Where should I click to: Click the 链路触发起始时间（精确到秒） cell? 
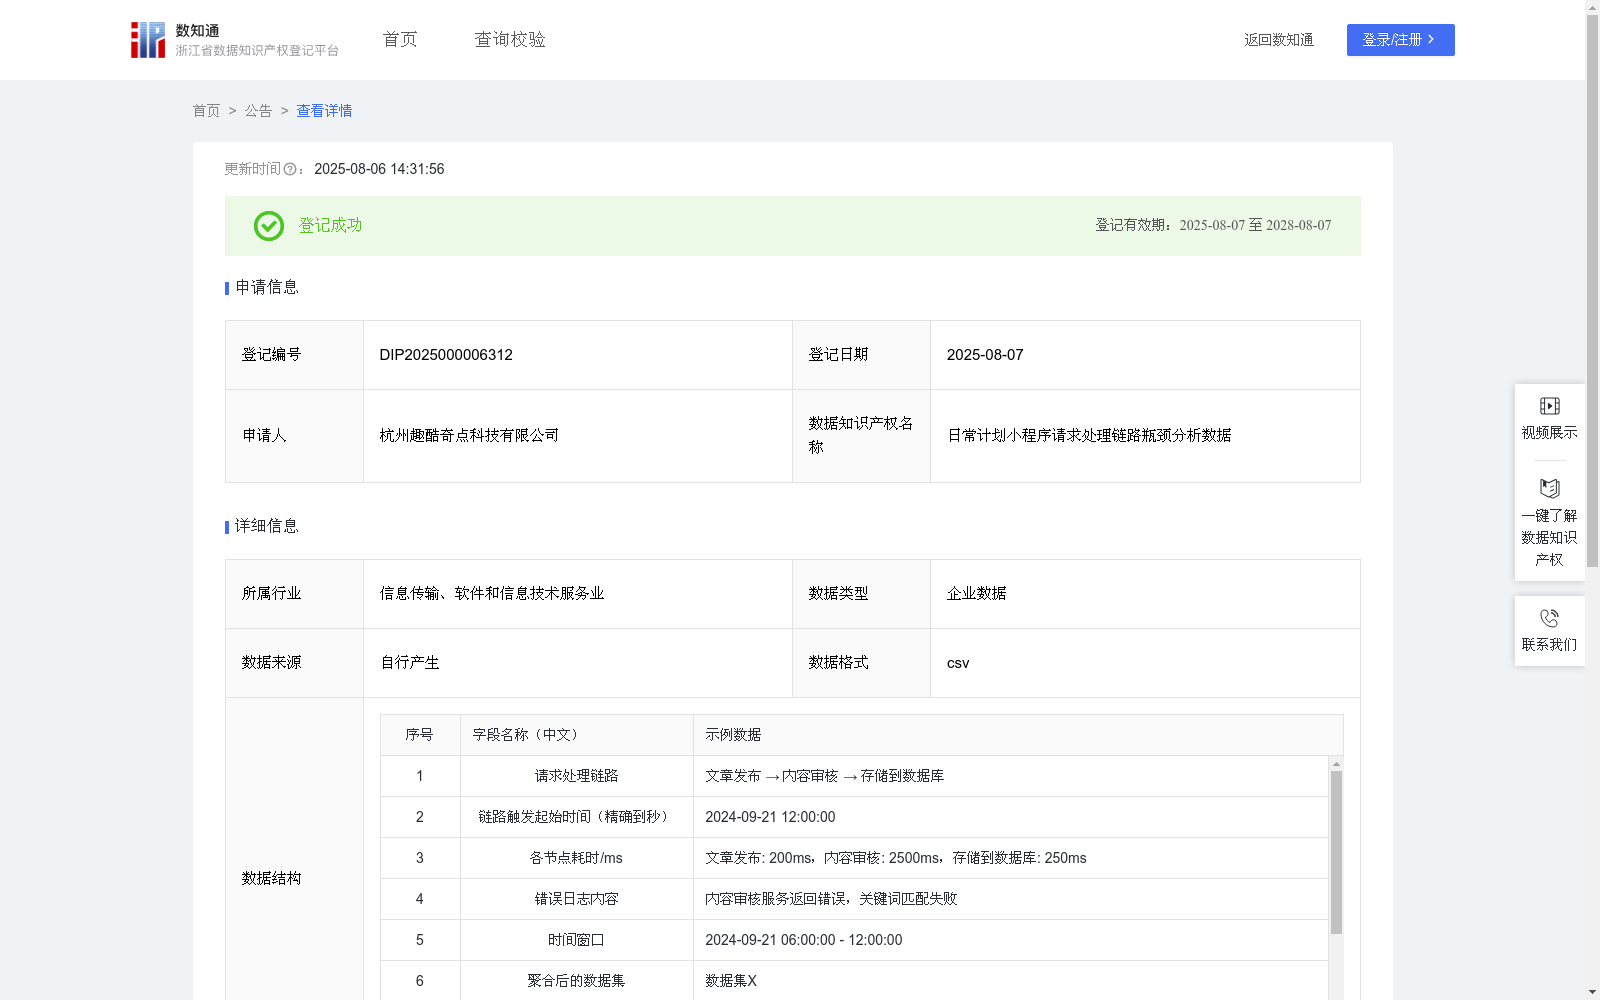pos(577,817)
